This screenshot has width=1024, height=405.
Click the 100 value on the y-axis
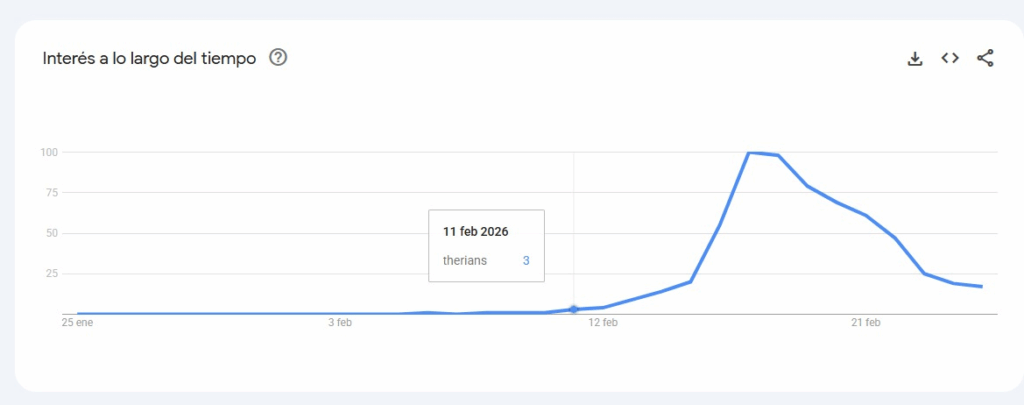pyautogui.click(x=49, y=152)
